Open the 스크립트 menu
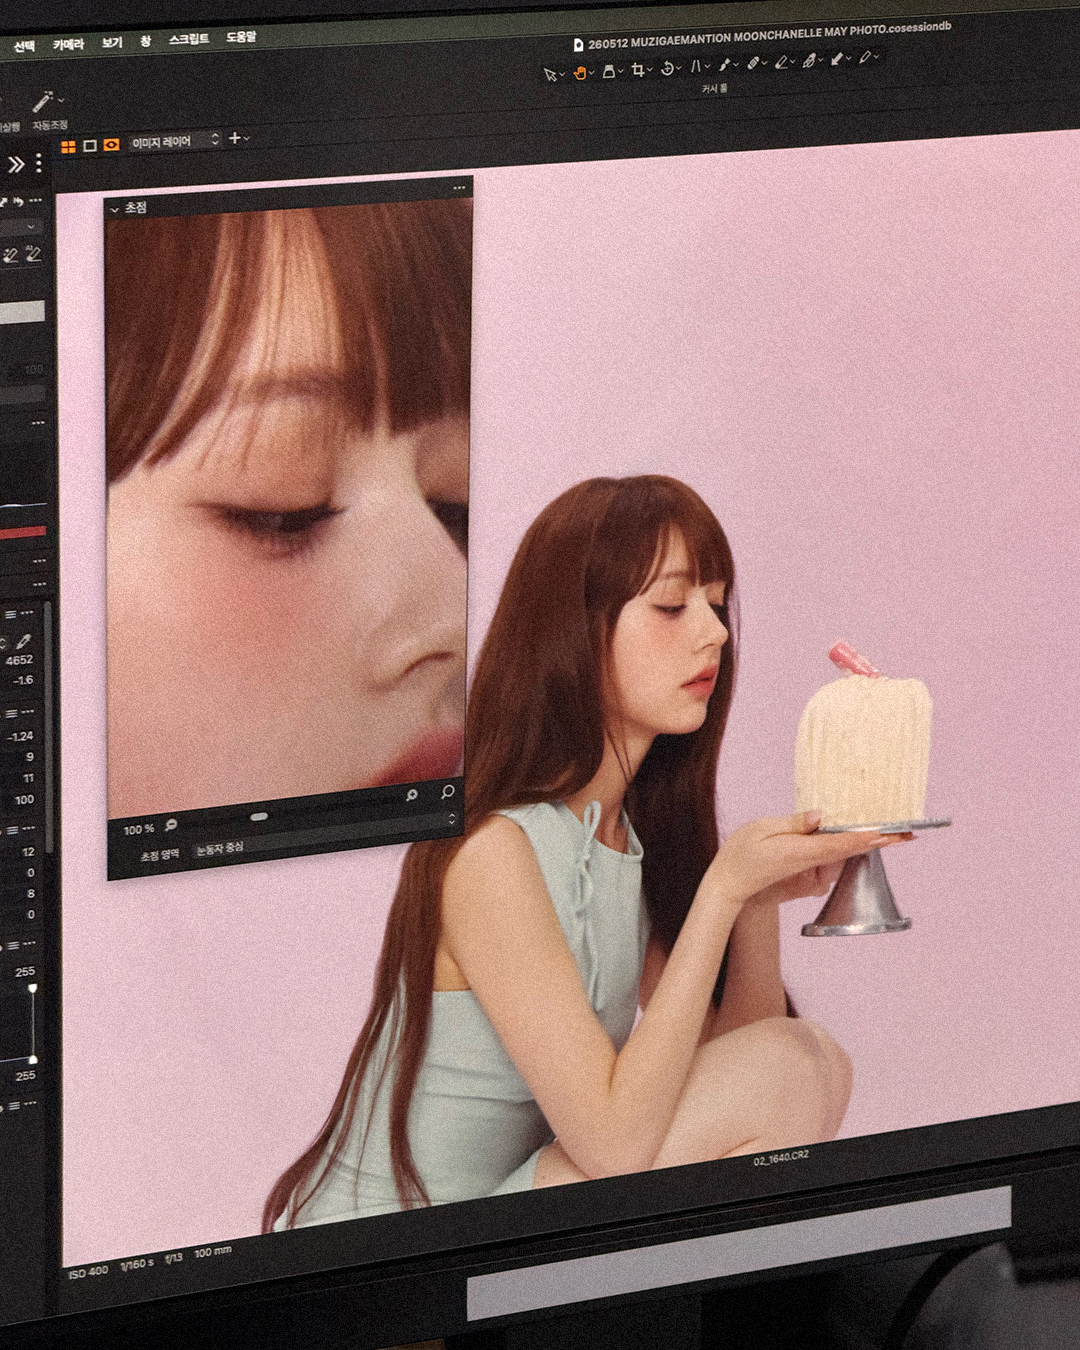Viewport: 1080px width, 1350px height. 189,39
